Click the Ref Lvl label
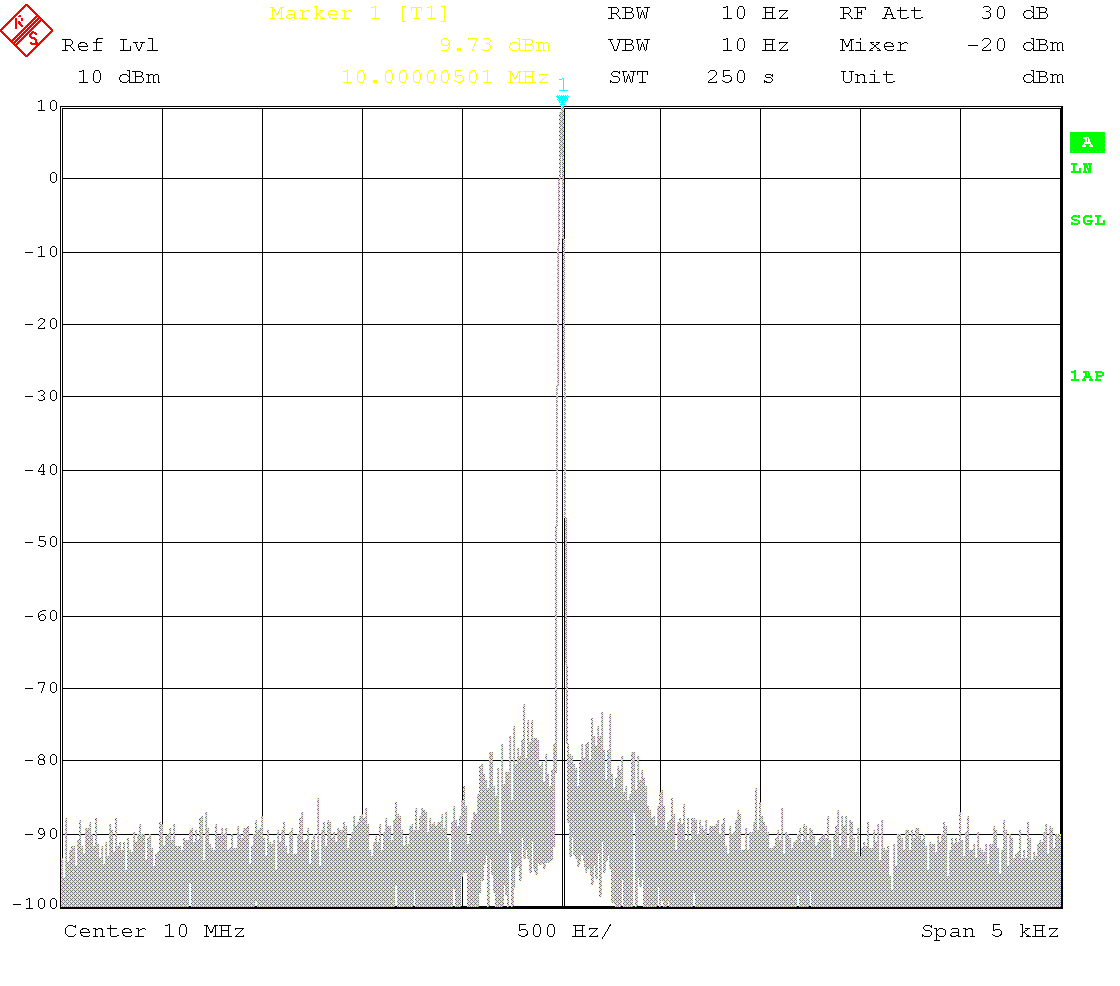This screenshot has width=1120, height=986. (109, 45)
